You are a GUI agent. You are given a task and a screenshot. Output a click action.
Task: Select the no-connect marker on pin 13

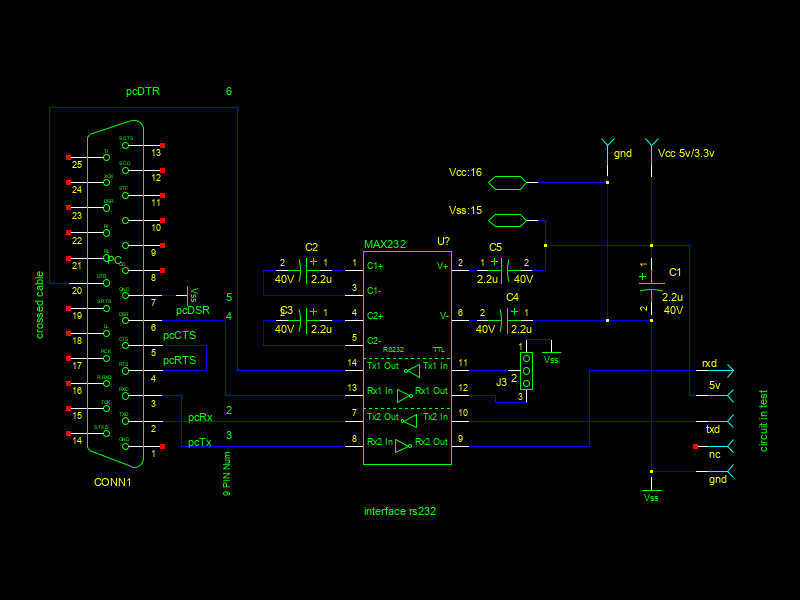click(162, 145)
